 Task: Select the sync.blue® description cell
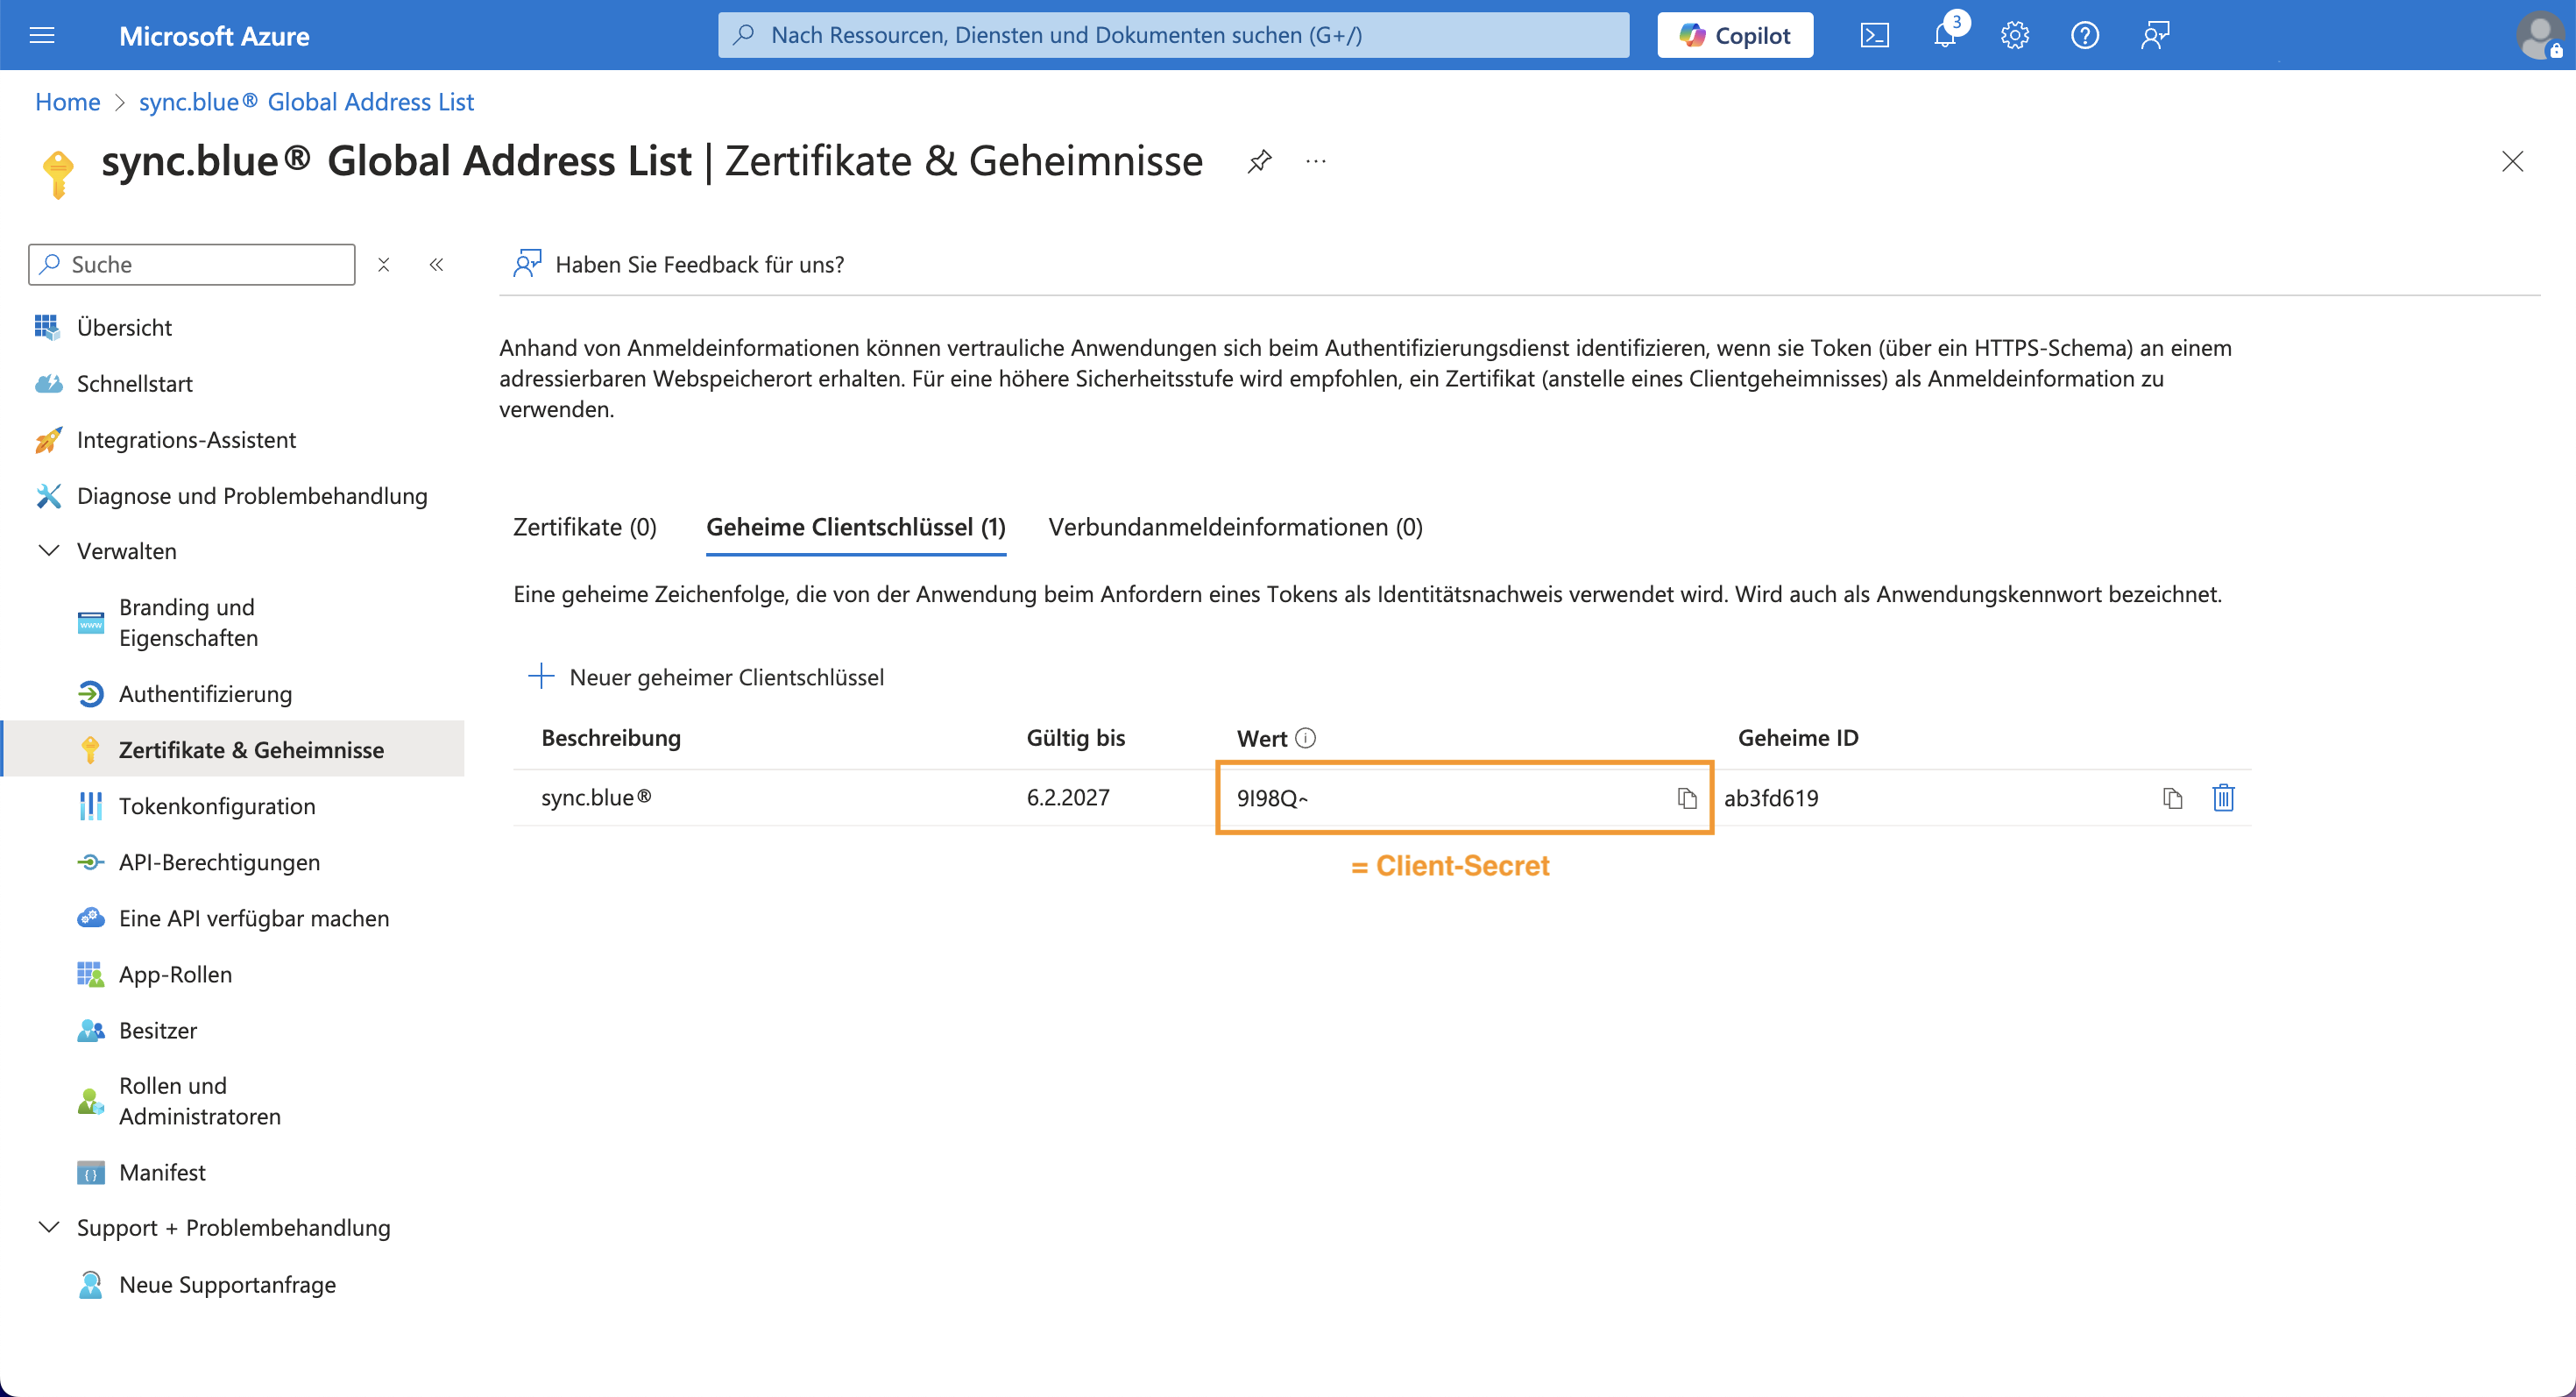(597, 797)
